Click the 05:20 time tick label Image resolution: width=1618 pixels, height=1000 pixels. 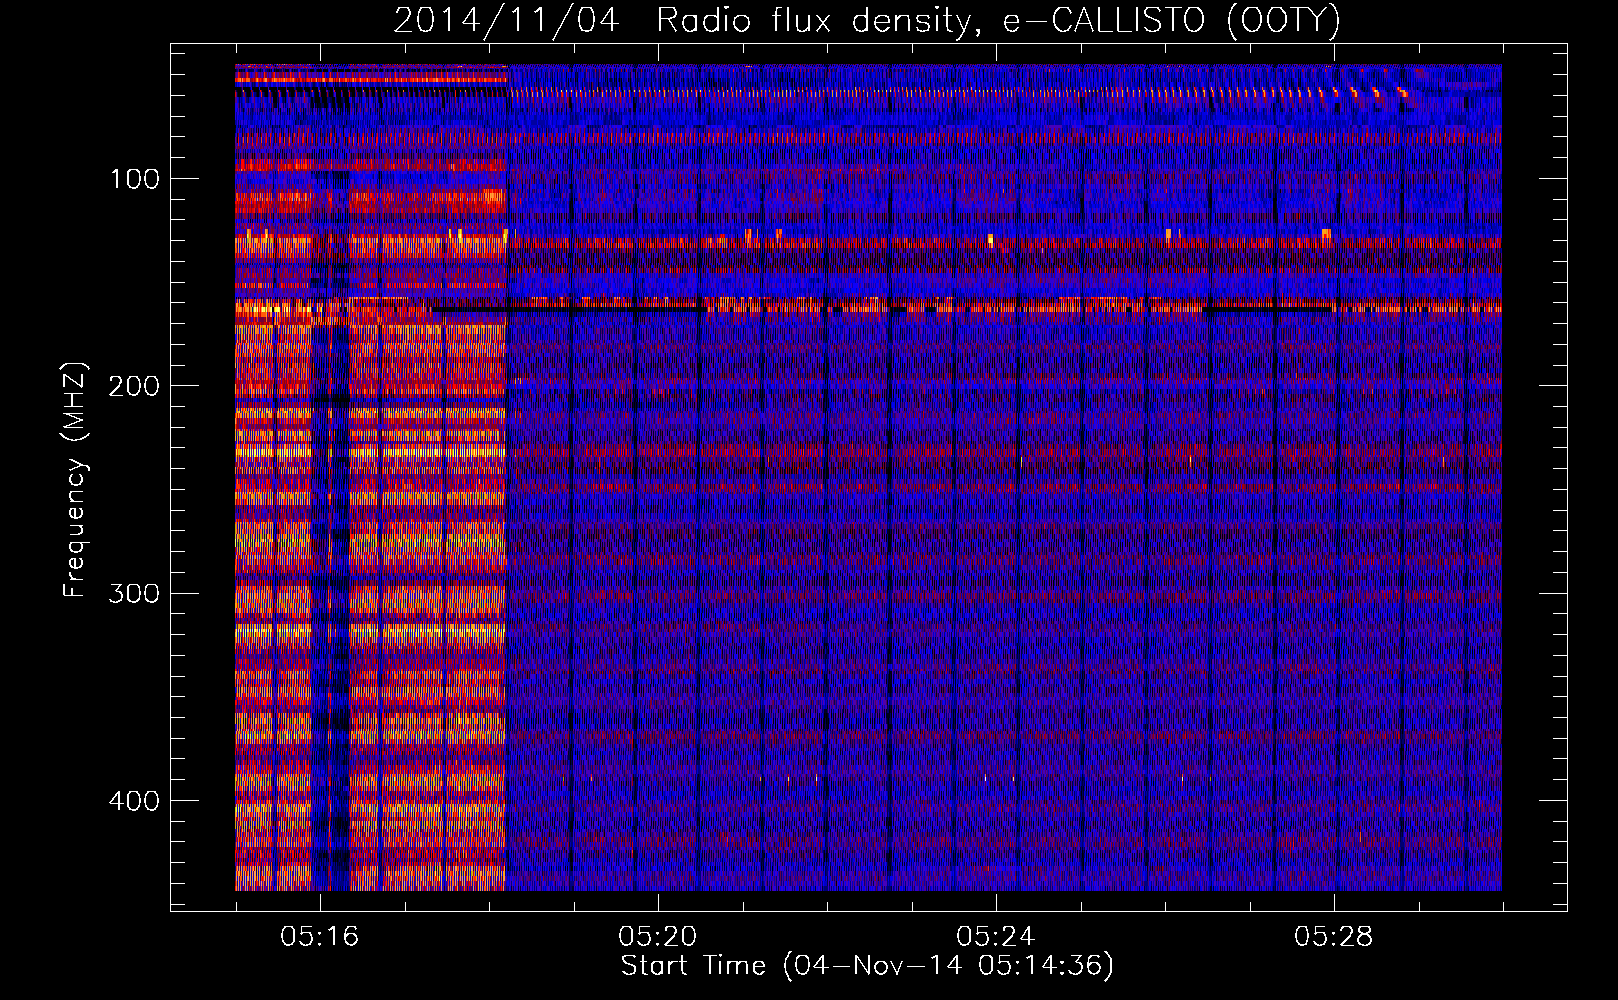coord(658,937)
